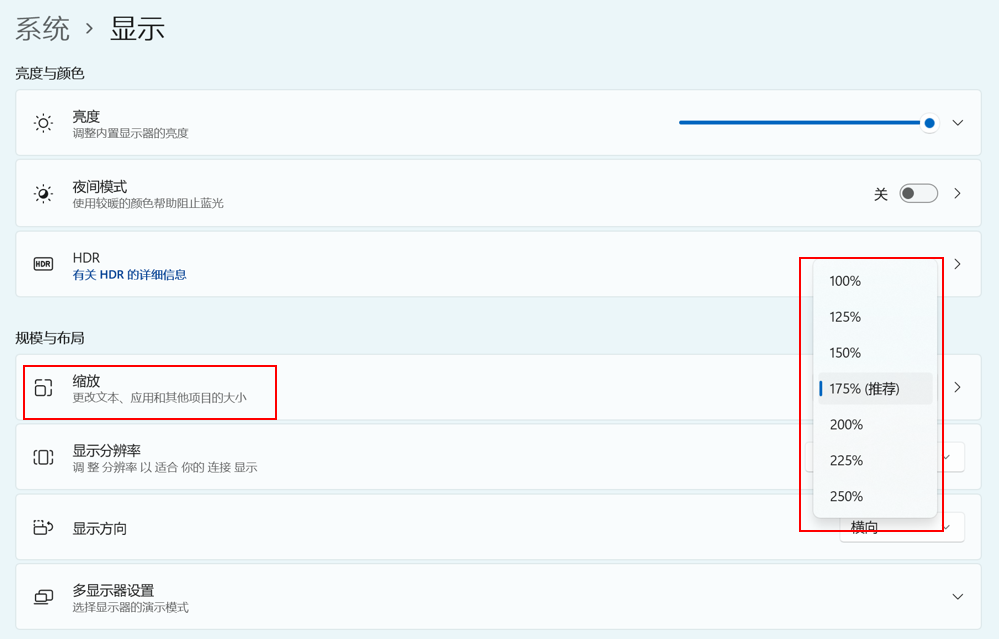Click the multiple displays settings icon
This screenshot has width=999, height=639.
(x=43, y=597)
